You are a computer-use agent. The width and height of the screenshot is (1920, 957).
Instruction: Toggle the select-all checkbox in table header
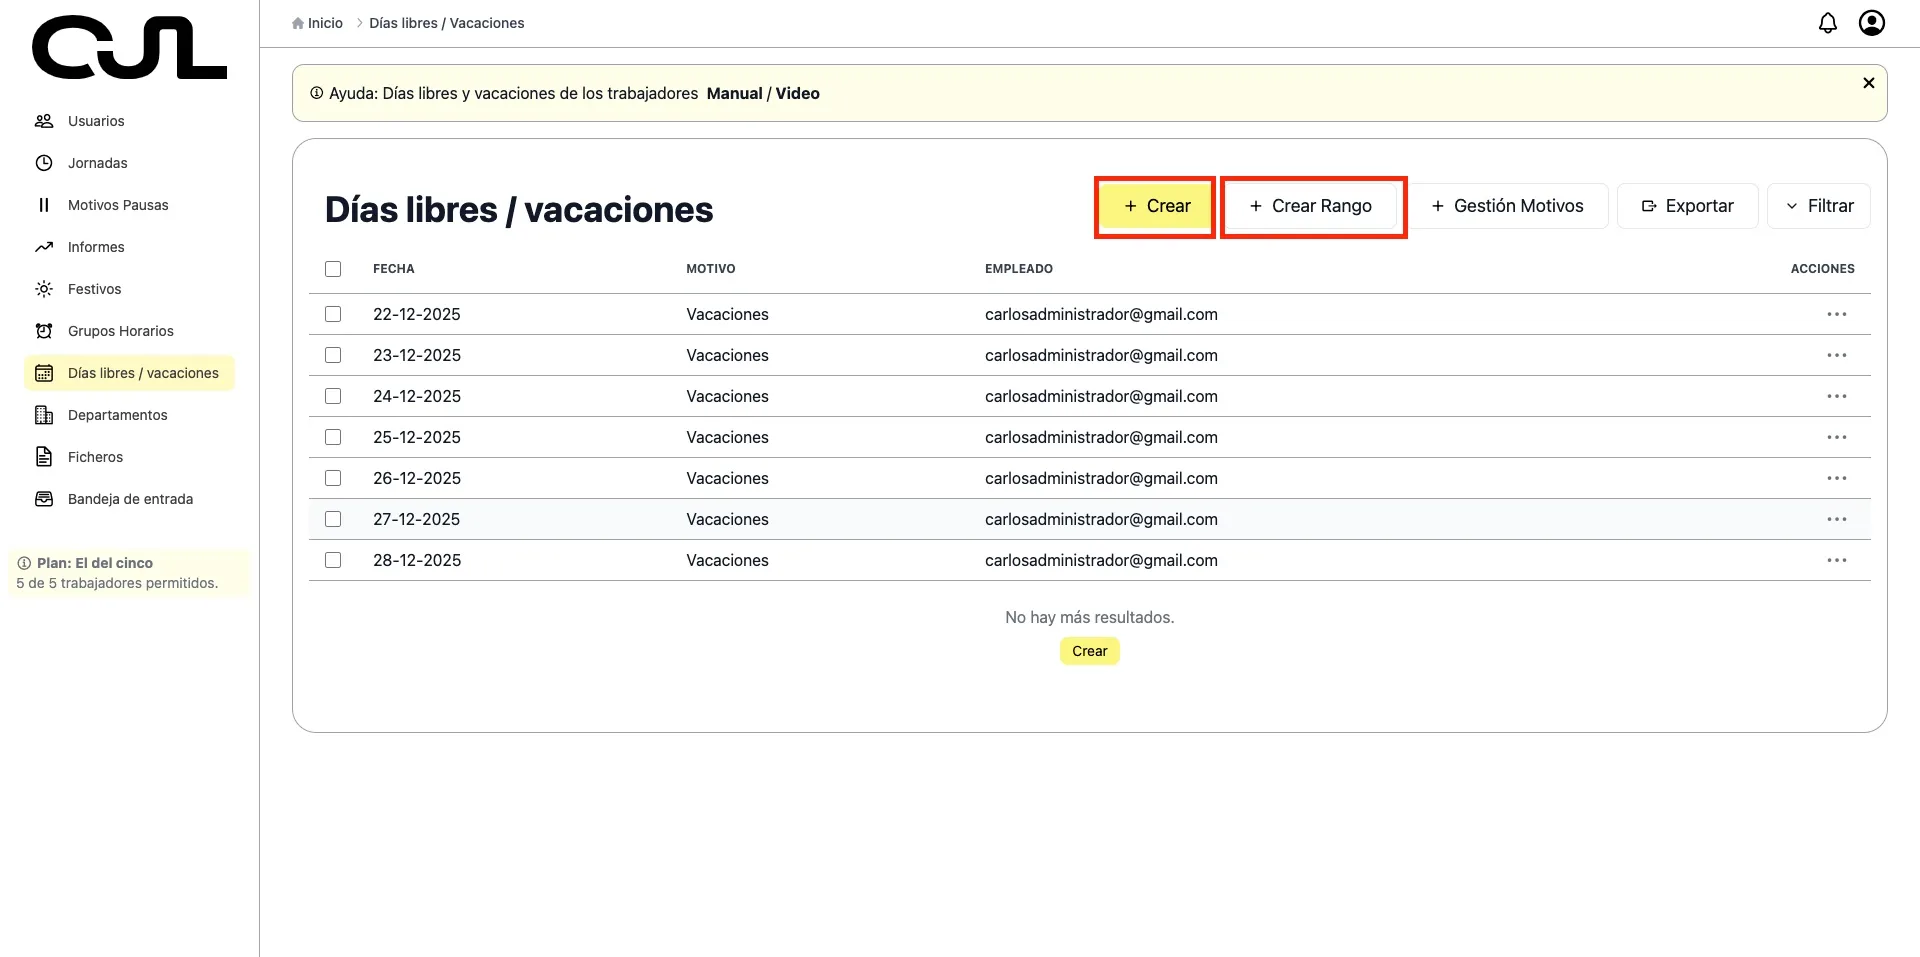coord(333,269)
